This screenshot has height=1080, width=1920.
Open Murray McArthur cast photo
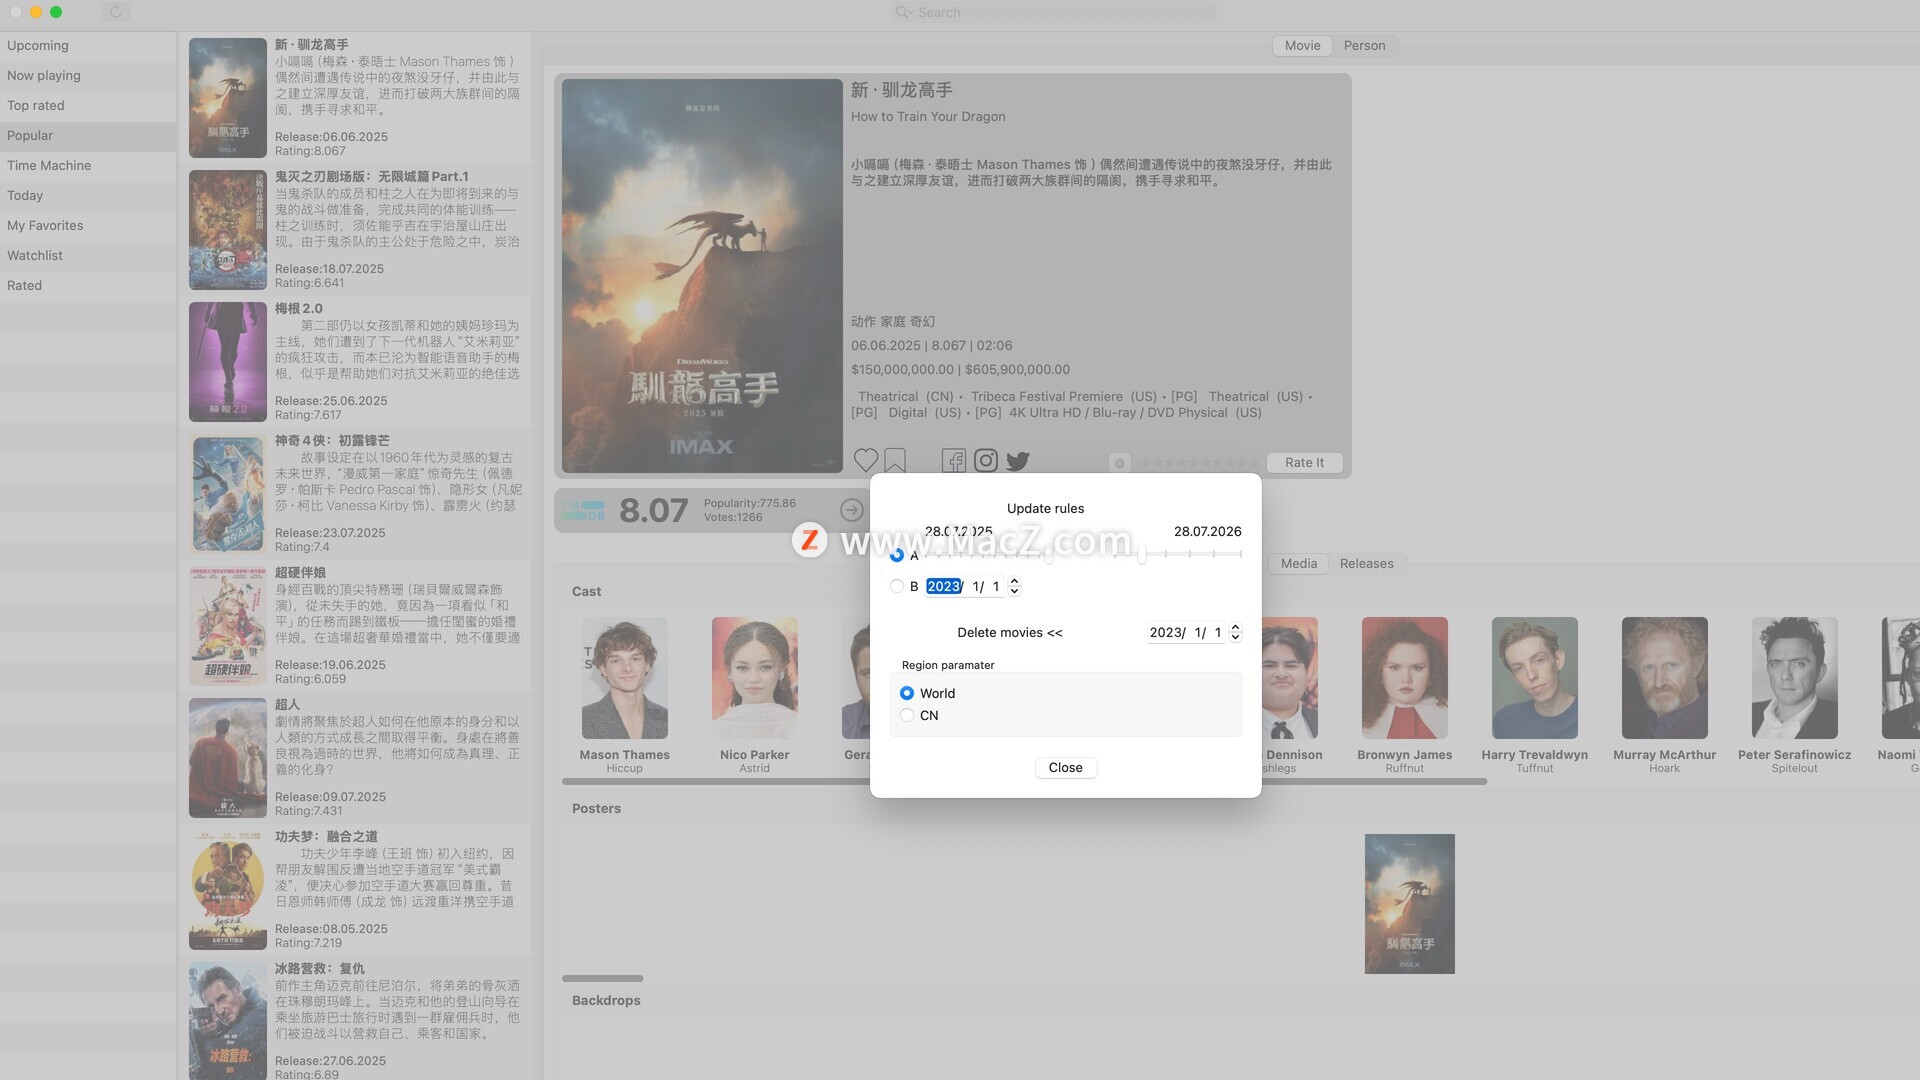pyautogui.click(x=1665, y=678)
